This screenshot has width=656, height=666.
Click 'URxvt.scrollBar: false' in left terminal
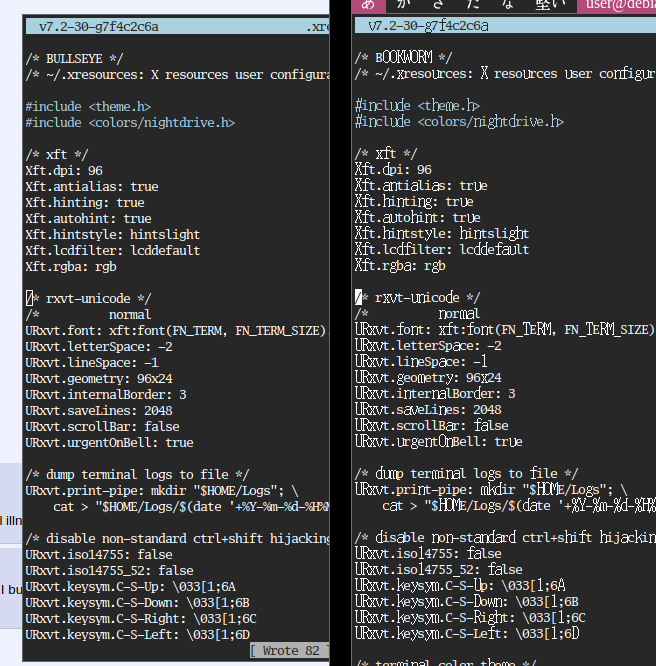pyautogui.click(x=102, y=426)
